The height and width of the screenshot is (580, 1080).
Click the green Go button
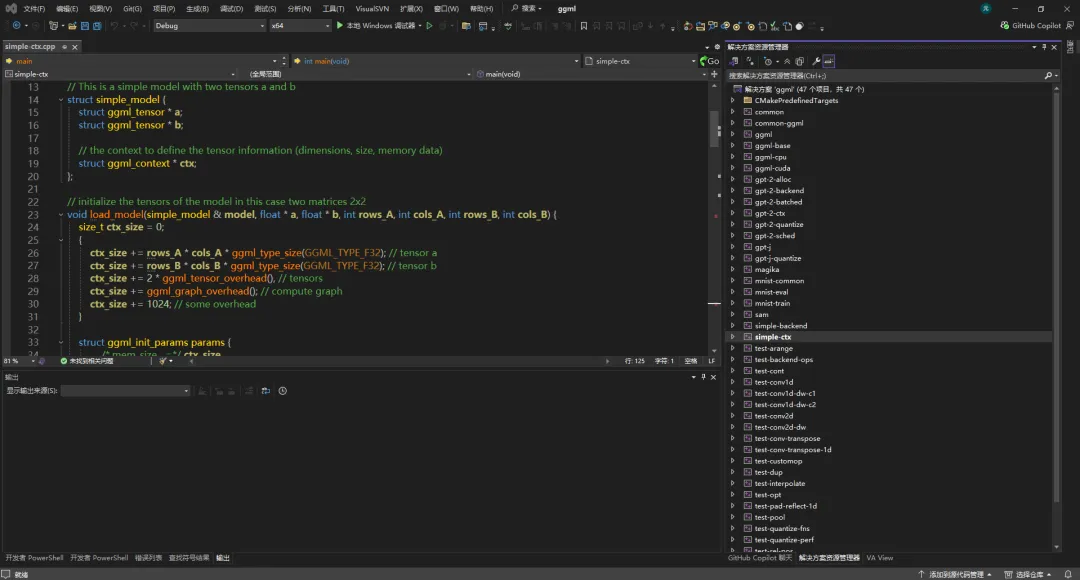709,61
